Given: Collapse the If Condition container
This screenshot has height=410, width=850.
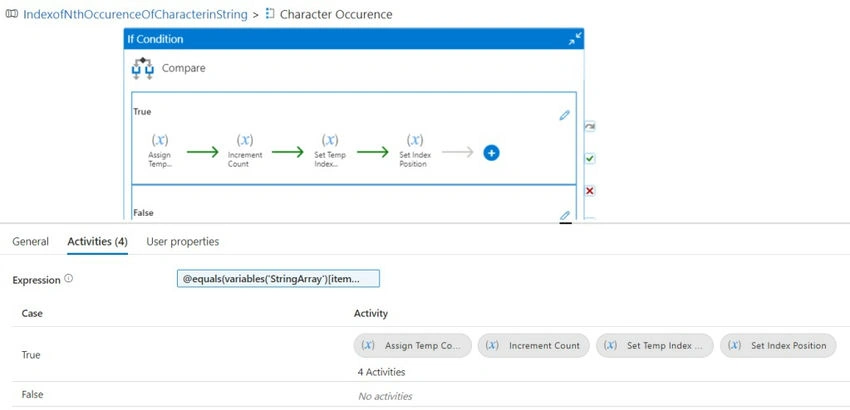Looking at the screenshot, I should pyautogui.click(x=575, y=39).
